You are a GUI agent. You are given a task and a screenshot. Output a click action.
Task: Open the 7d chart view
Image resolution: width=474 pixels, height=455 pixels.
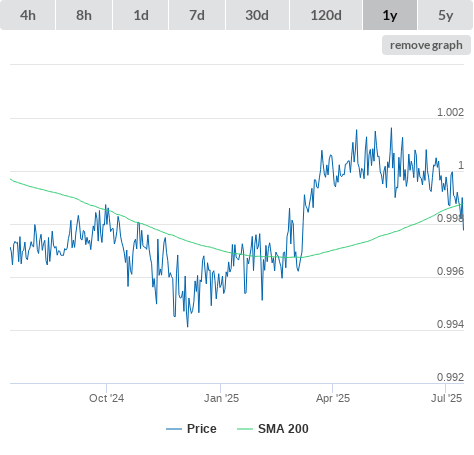click(x=197, y=15)
